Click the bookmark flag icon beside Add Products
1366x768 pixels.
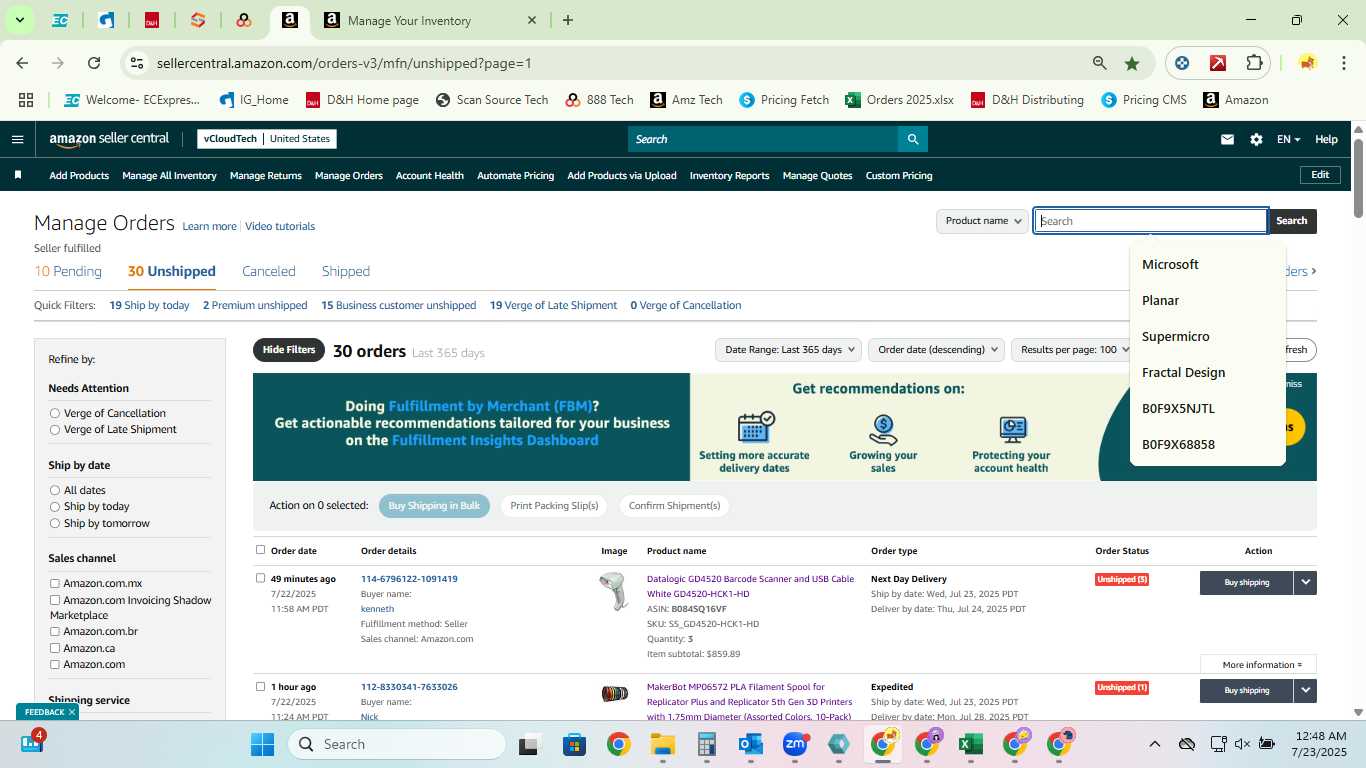coord(18,175)
